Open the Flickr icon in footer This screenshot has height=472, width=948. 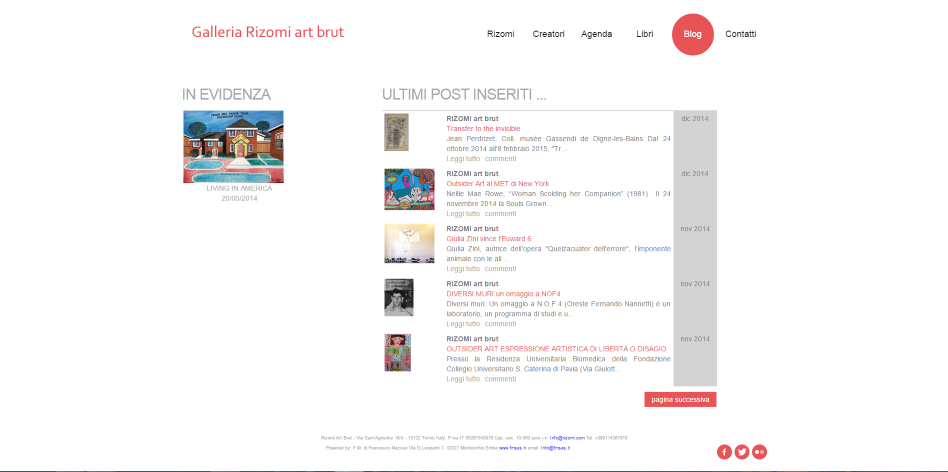coord(760,452)
